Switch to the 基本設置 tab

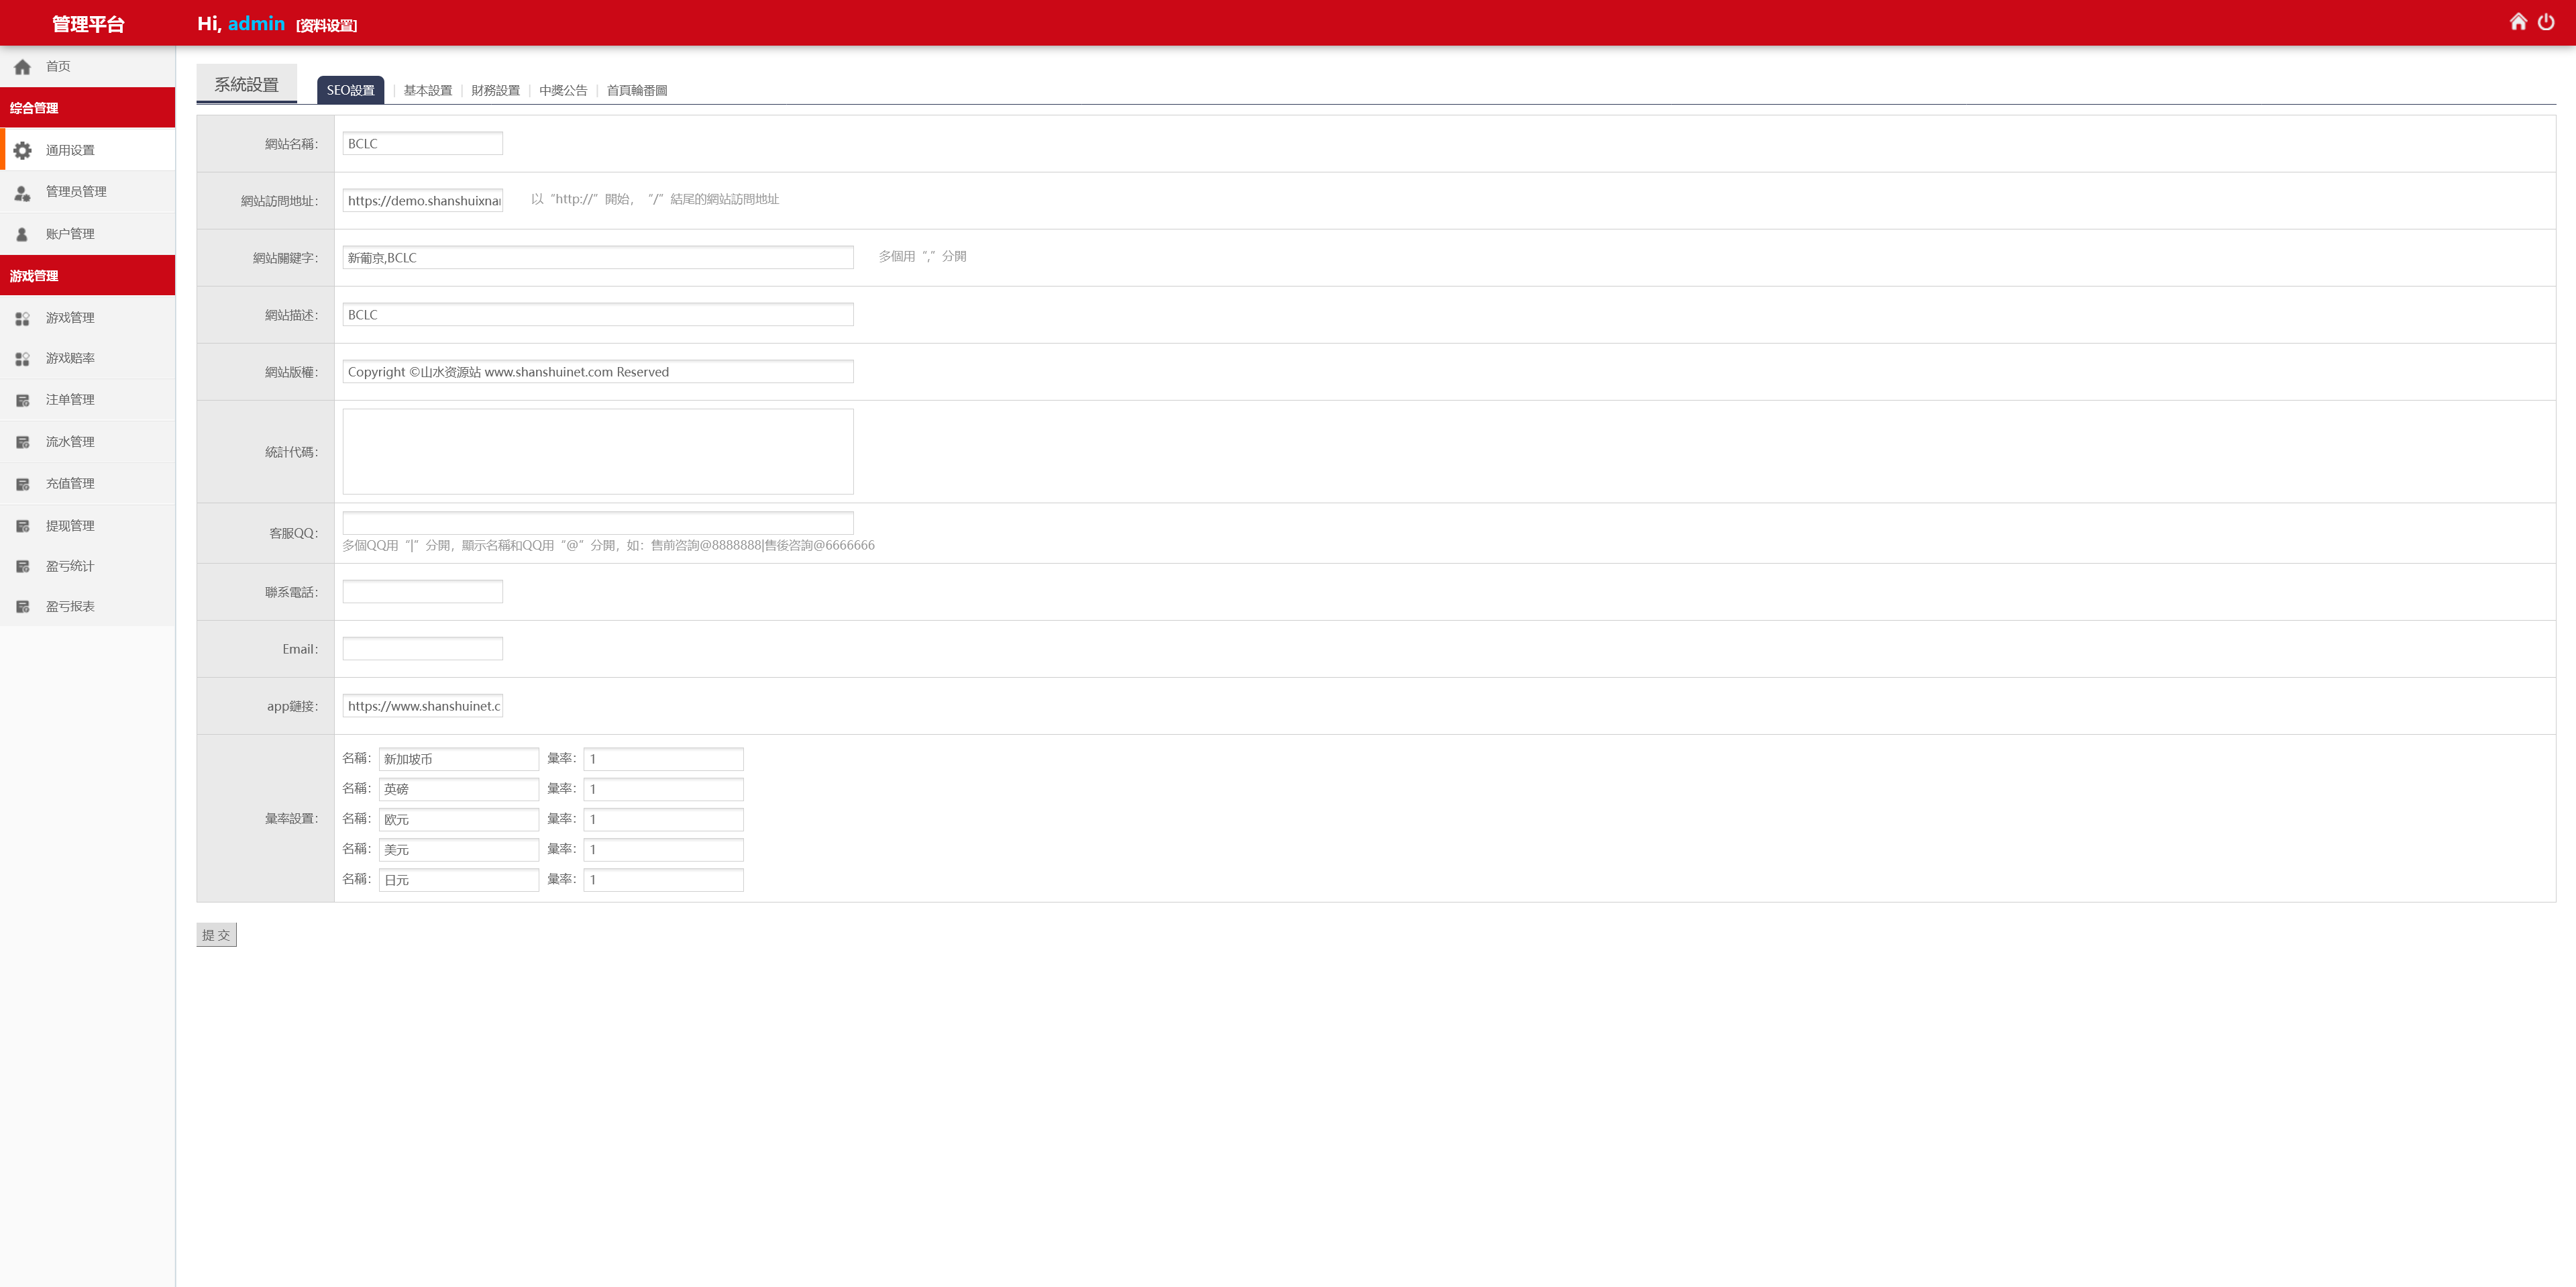(427, 90)
